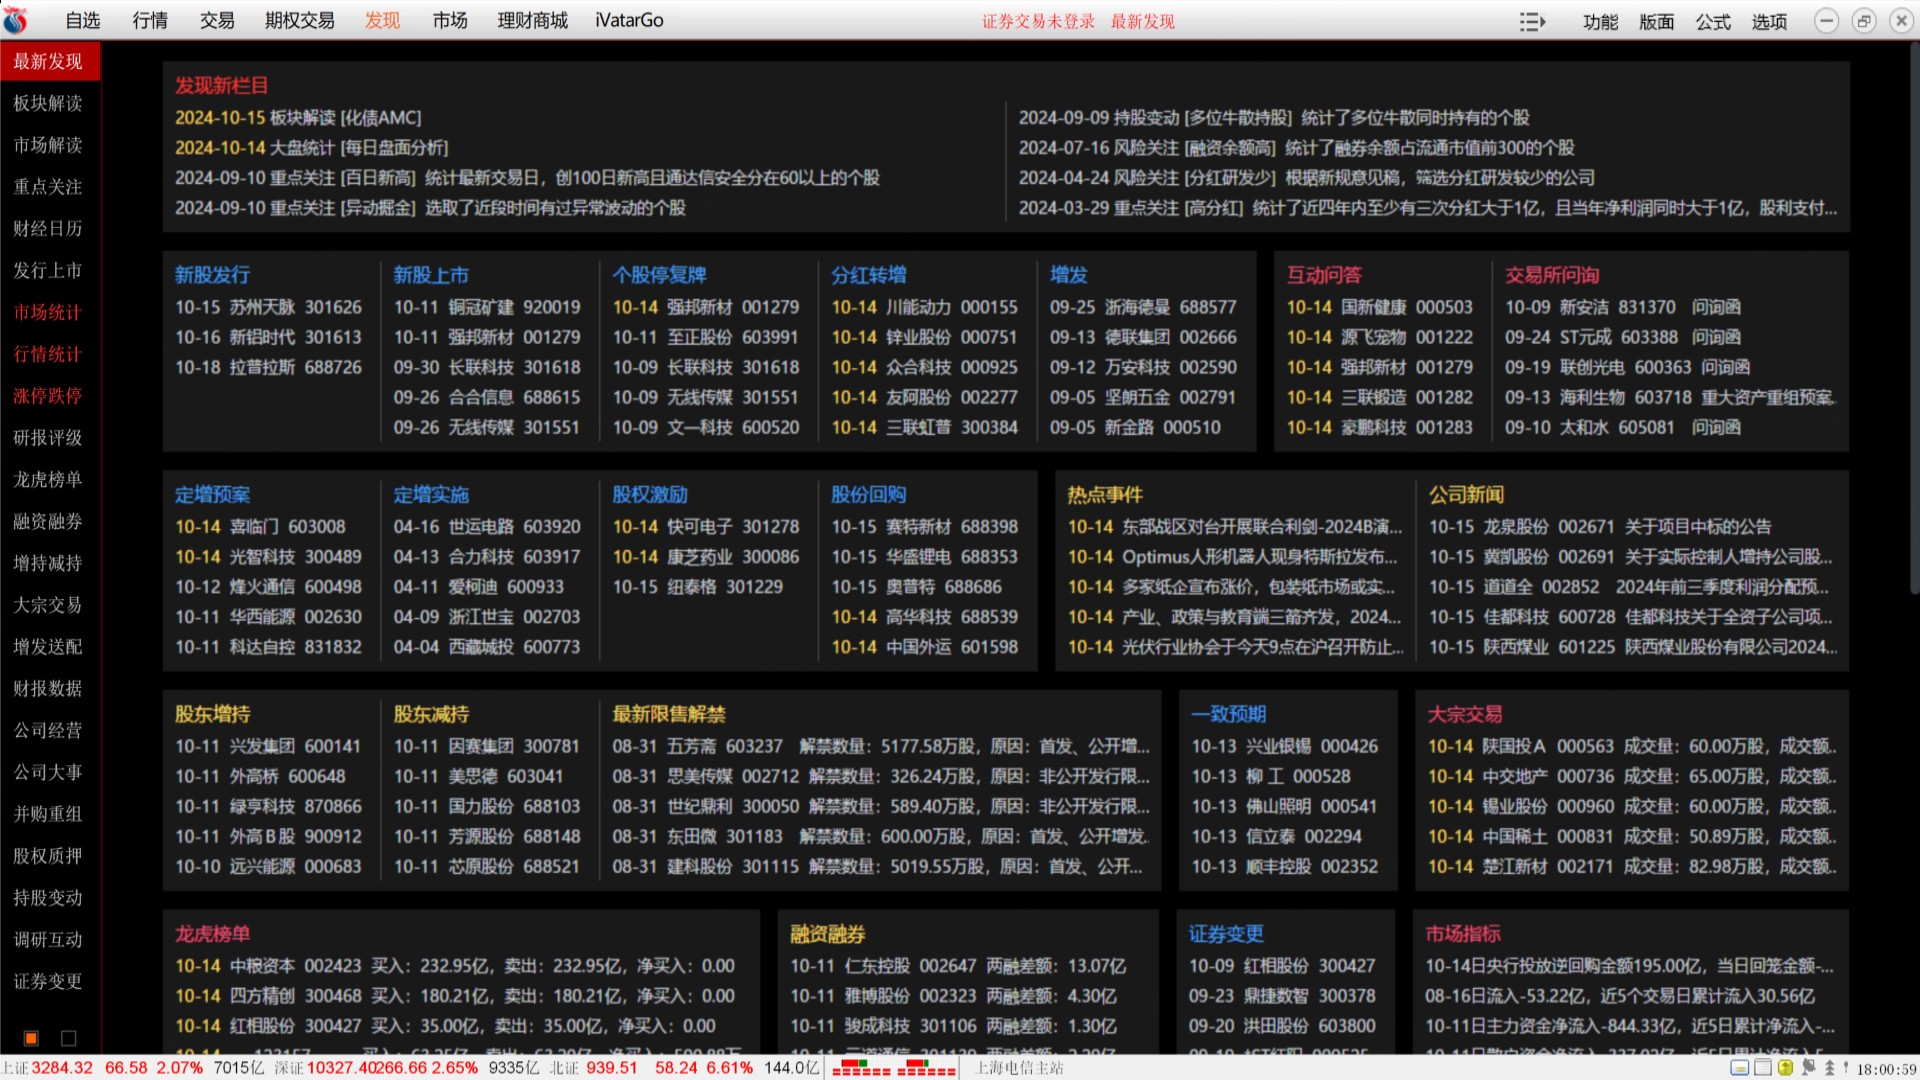Open the 自选 menu
The width and height of the screenshot is (1920, 1080).
pyautogui.click(x=83, y=21)
